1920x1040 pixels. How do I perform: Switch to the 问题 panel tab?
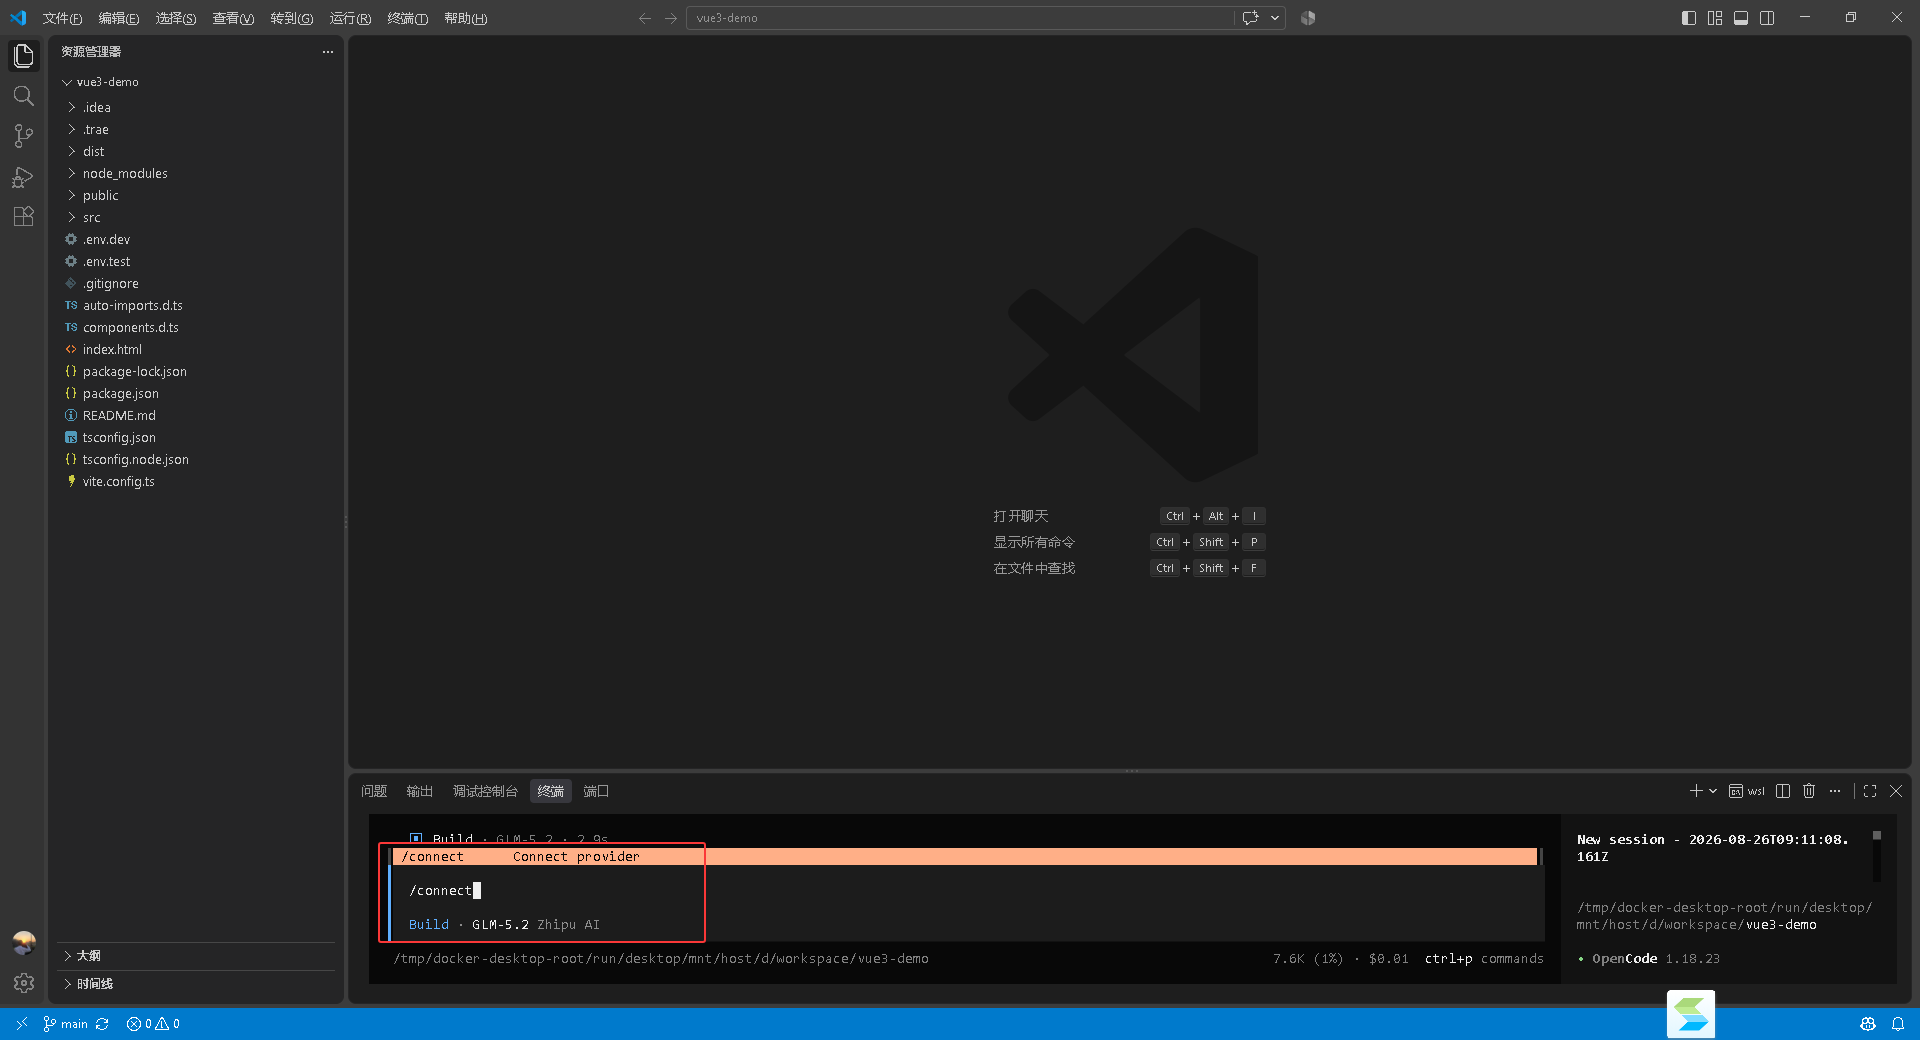374,791
